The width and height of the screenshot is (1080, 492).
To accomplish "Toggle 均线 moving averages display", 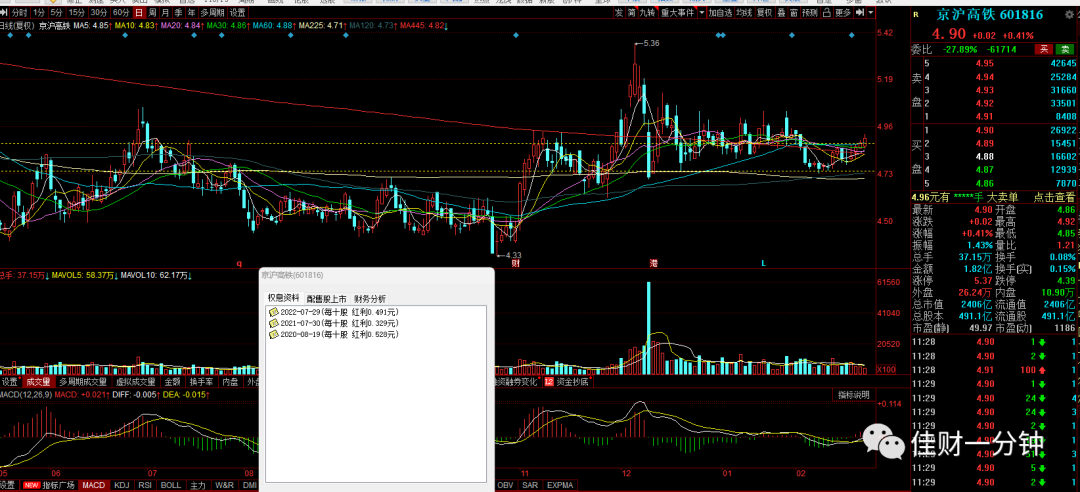I will point(745,12).
